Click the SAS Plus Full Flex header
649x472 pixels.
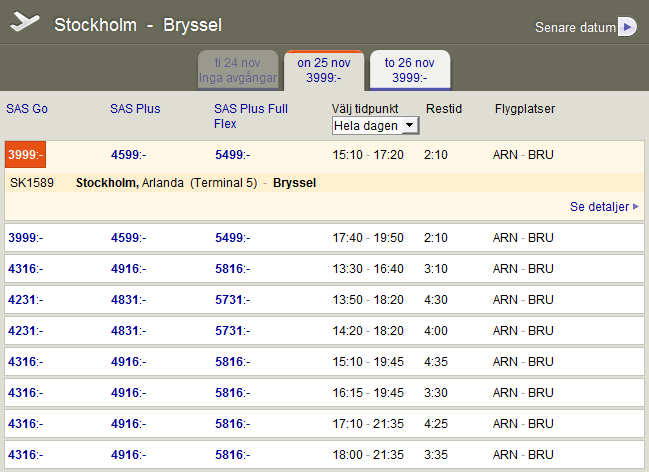point(251,116)
